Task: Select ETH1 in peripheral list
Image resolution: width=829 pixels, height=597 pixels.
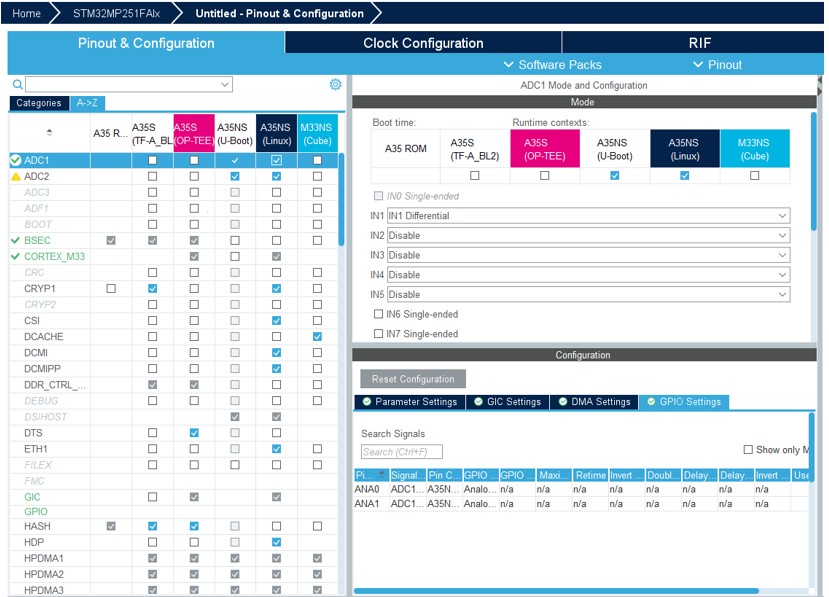Action: click(x=36, y=449)
